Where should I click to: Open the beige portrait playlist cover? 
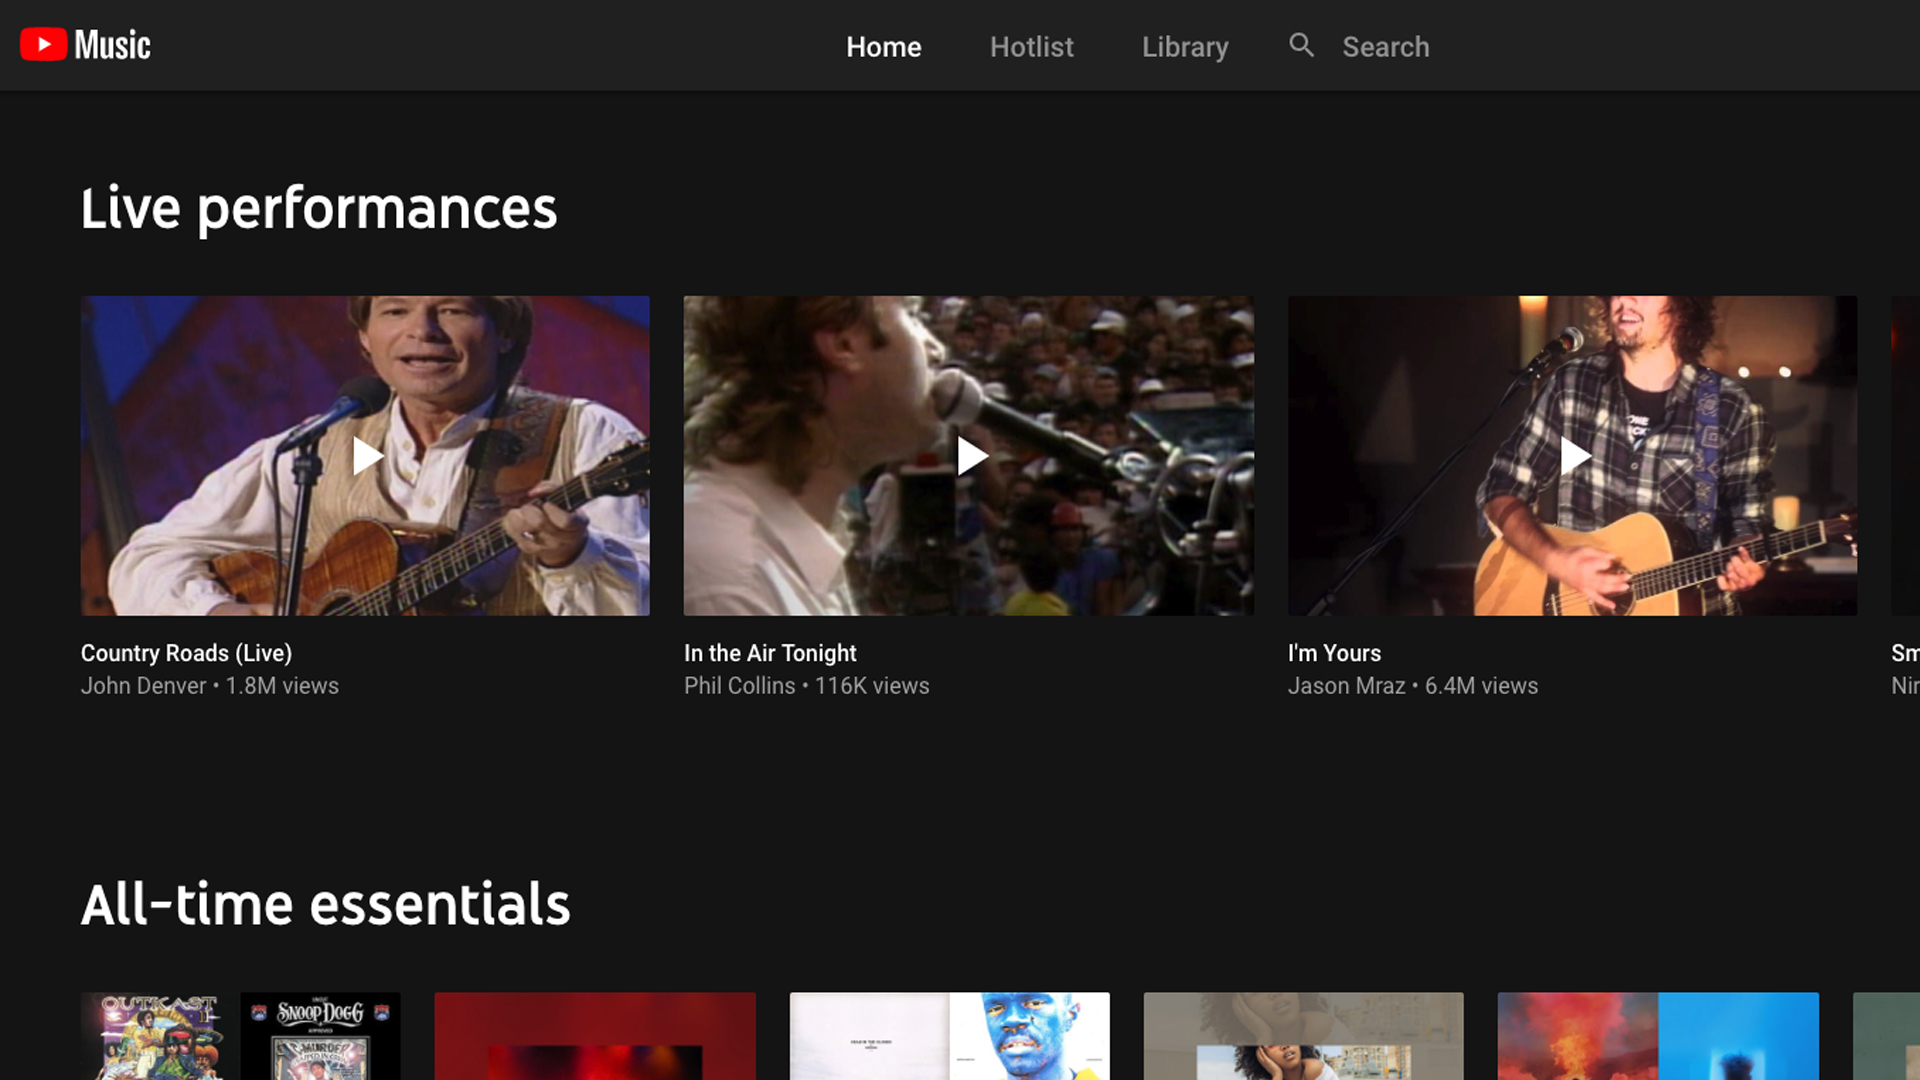[x=1303, y=1035]
